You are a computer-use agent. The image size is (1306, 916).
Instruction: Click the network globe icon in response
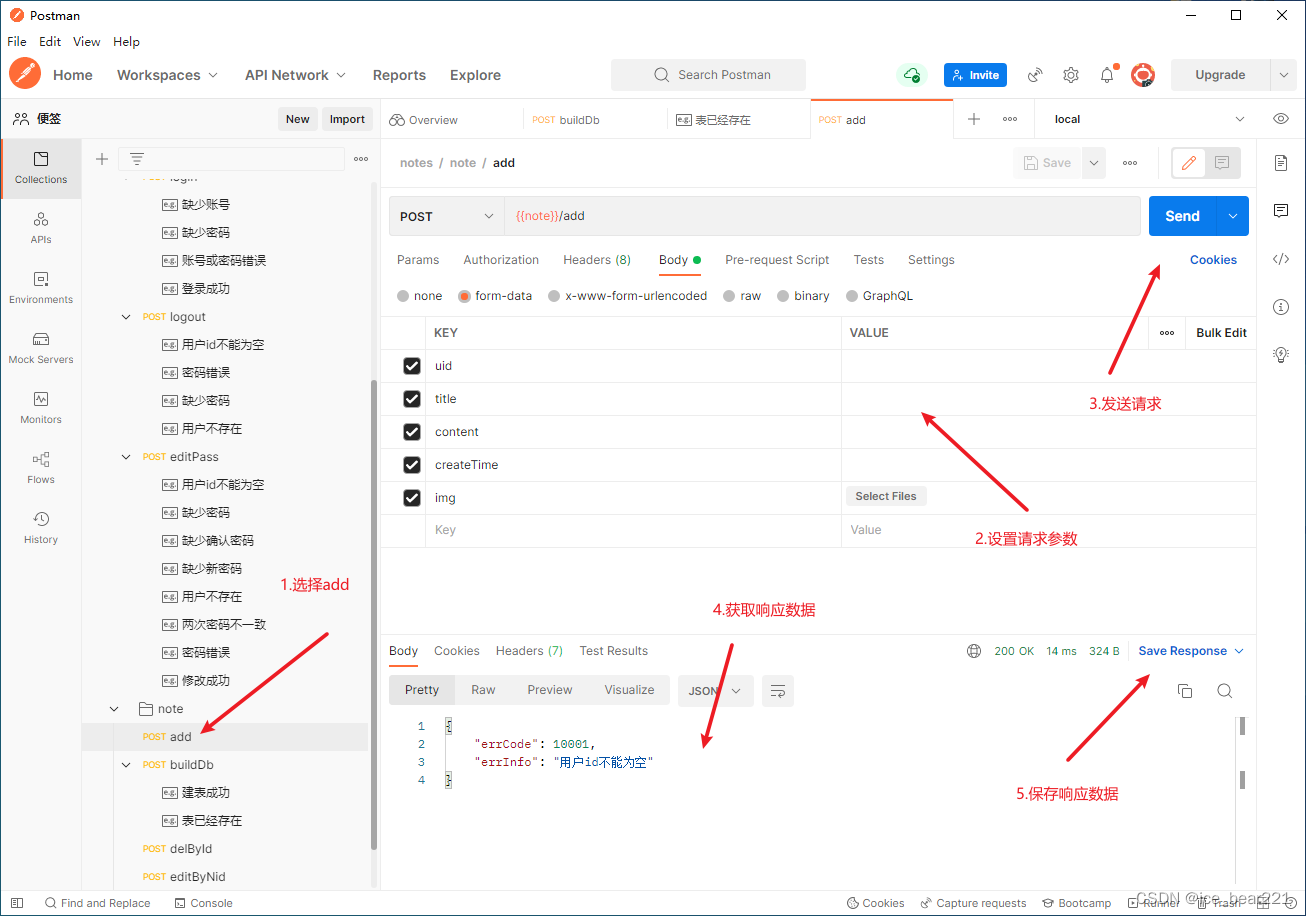point(974,651)
